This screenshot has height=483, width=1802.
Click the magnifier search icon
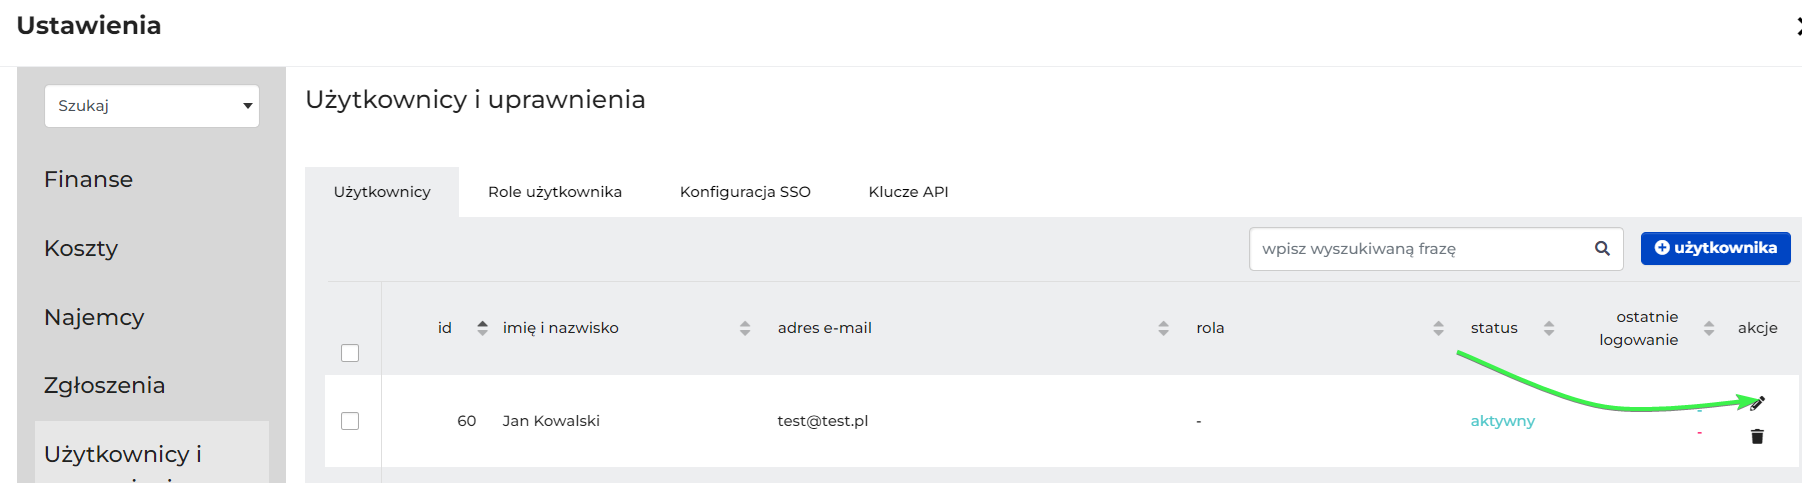coord(1602,248)
